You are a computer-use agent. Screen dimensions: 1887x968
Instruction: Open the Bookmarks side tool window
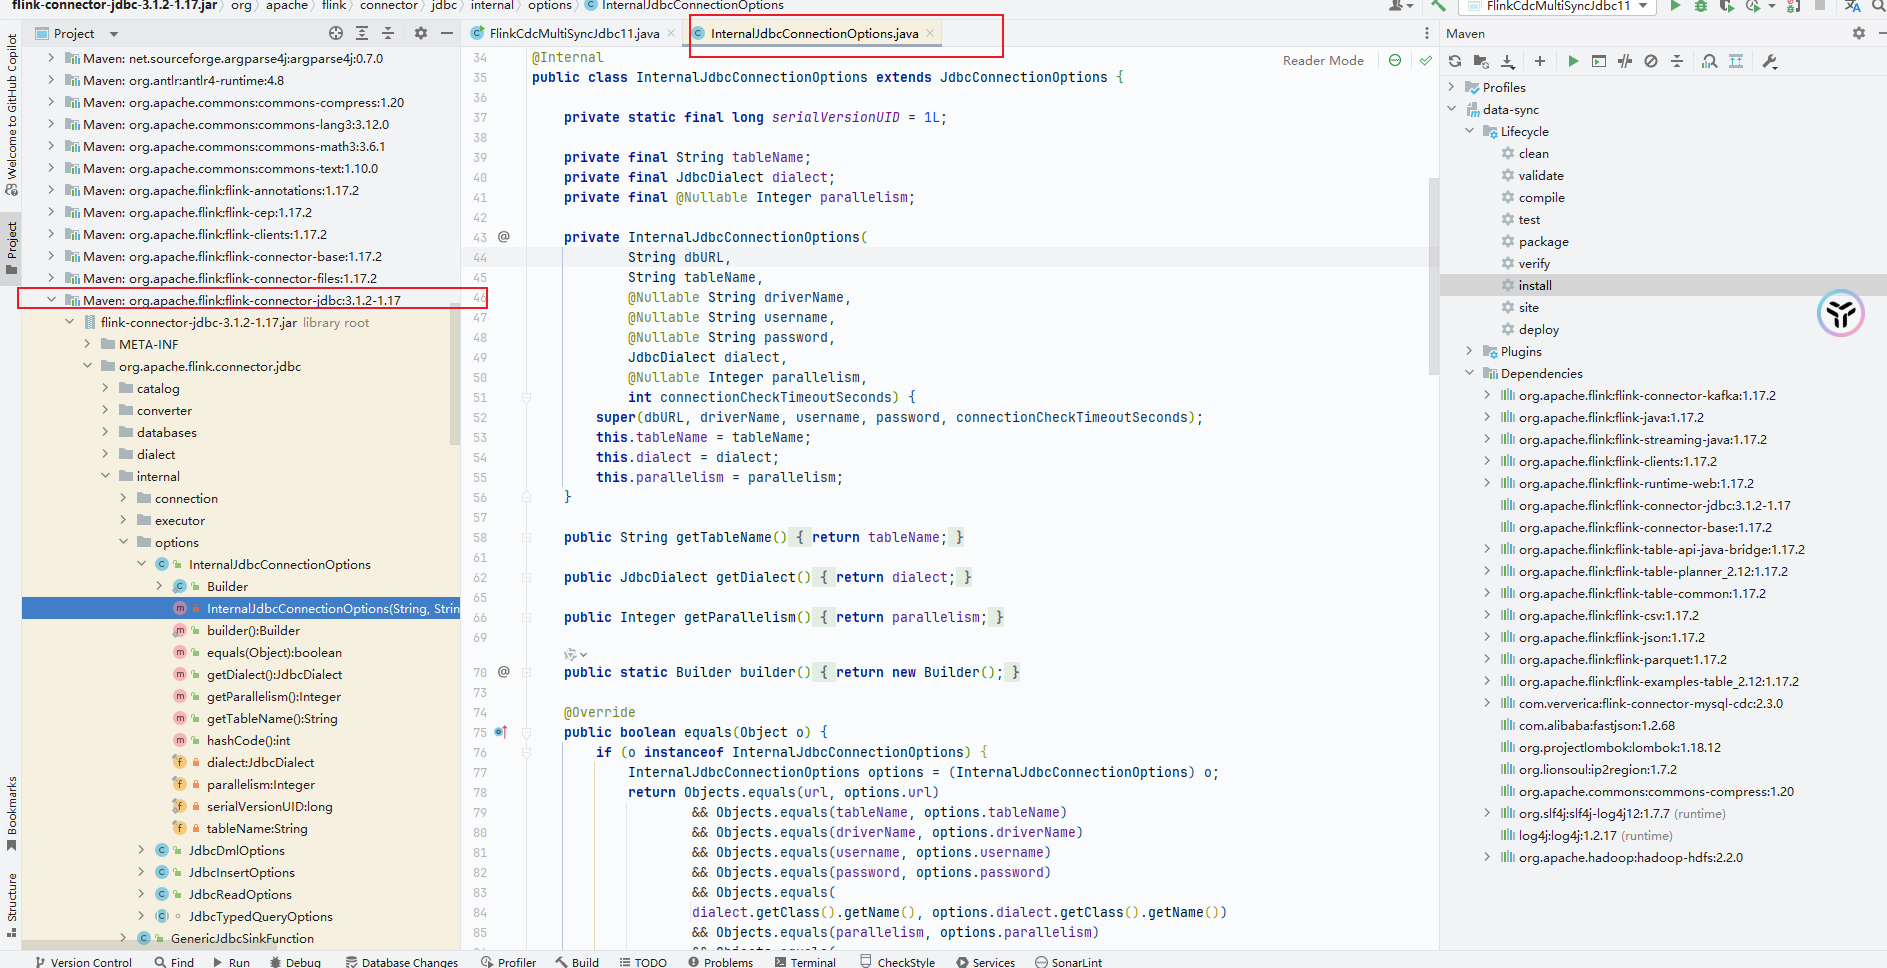(x=12, y=813)
